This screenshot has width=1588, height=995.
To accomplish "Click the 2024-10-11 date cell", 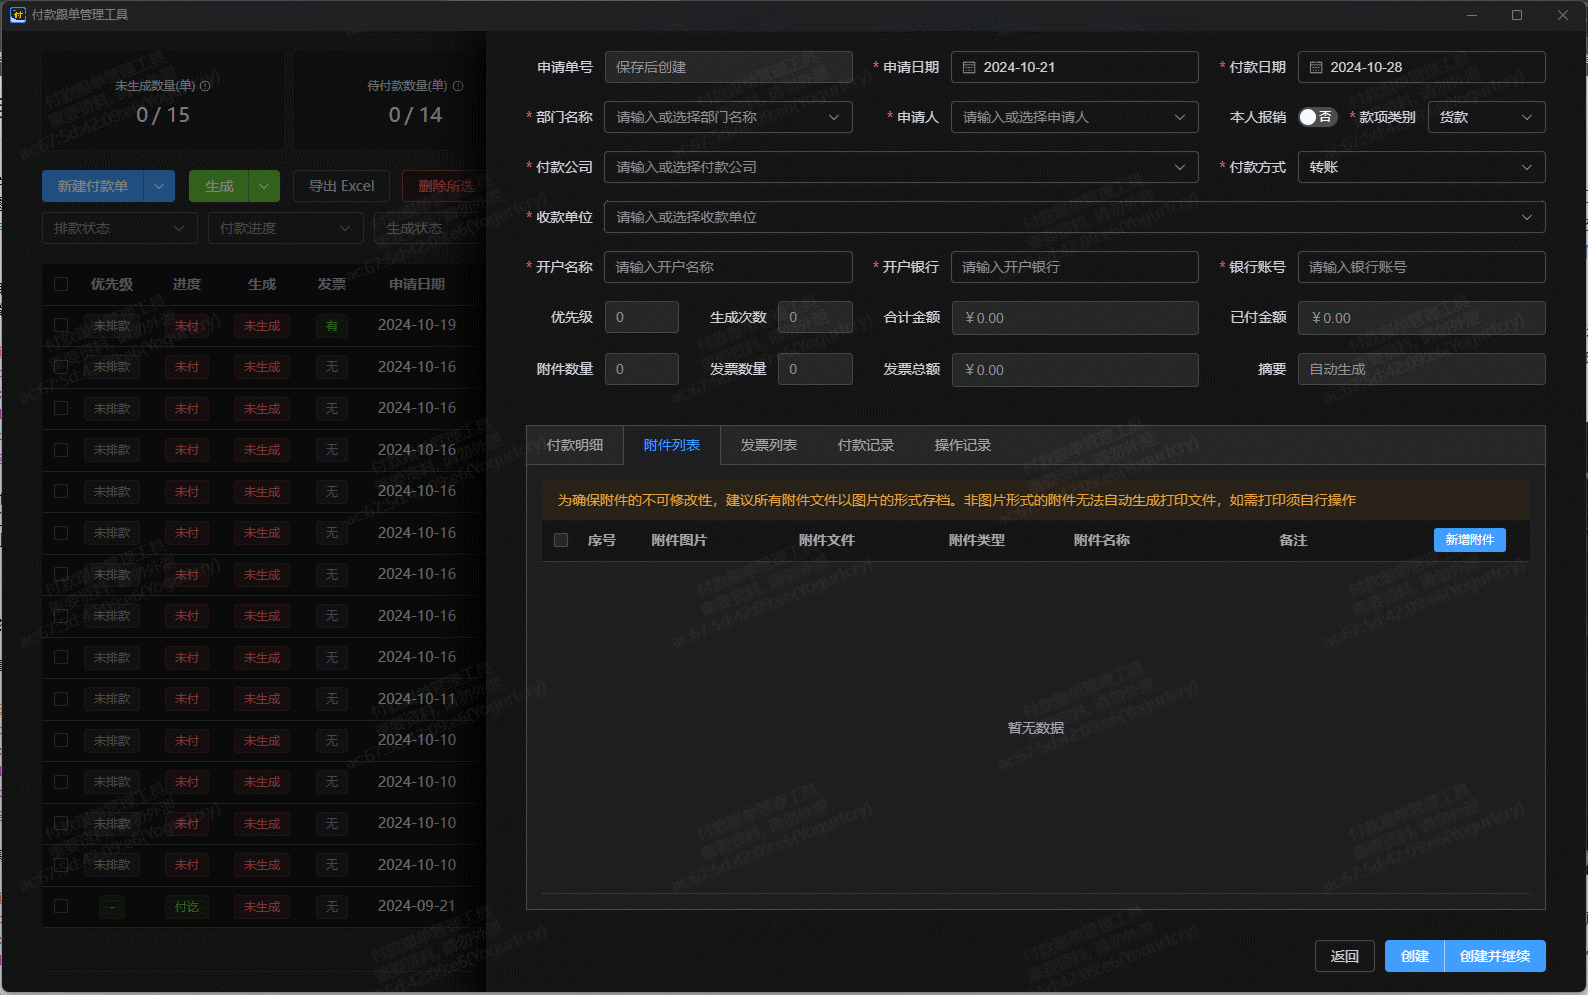I will pyautogui.click(x=417, y=699).
